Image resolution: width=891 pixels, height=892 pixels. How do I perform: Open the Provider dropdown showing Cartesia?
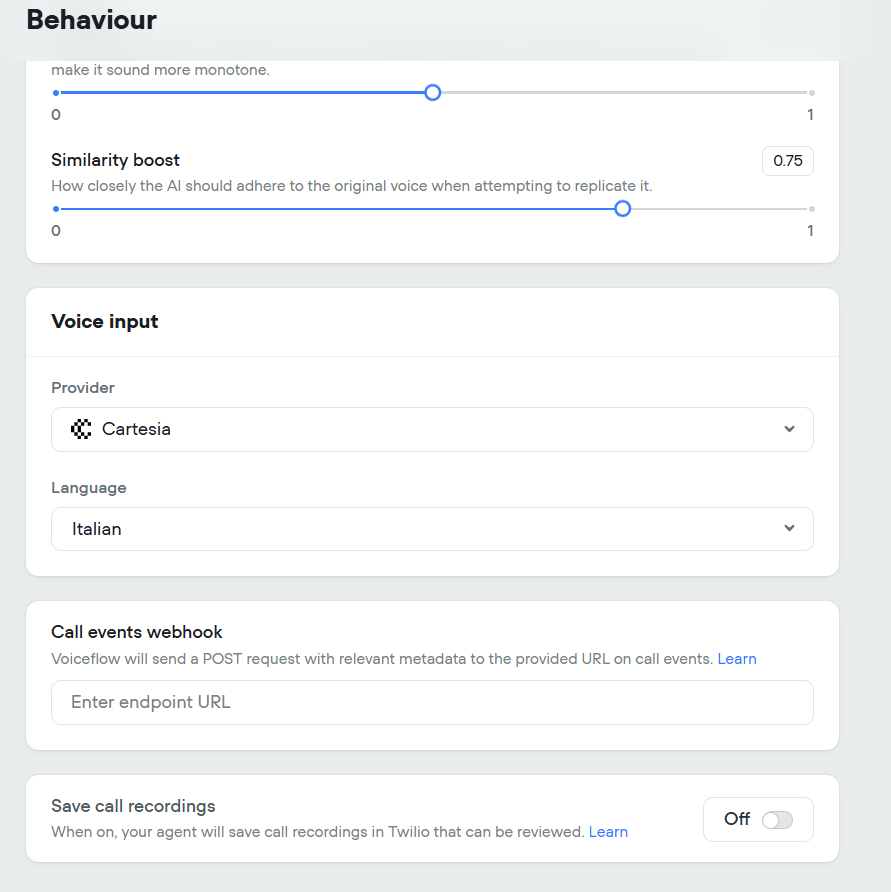coord(432,430)
